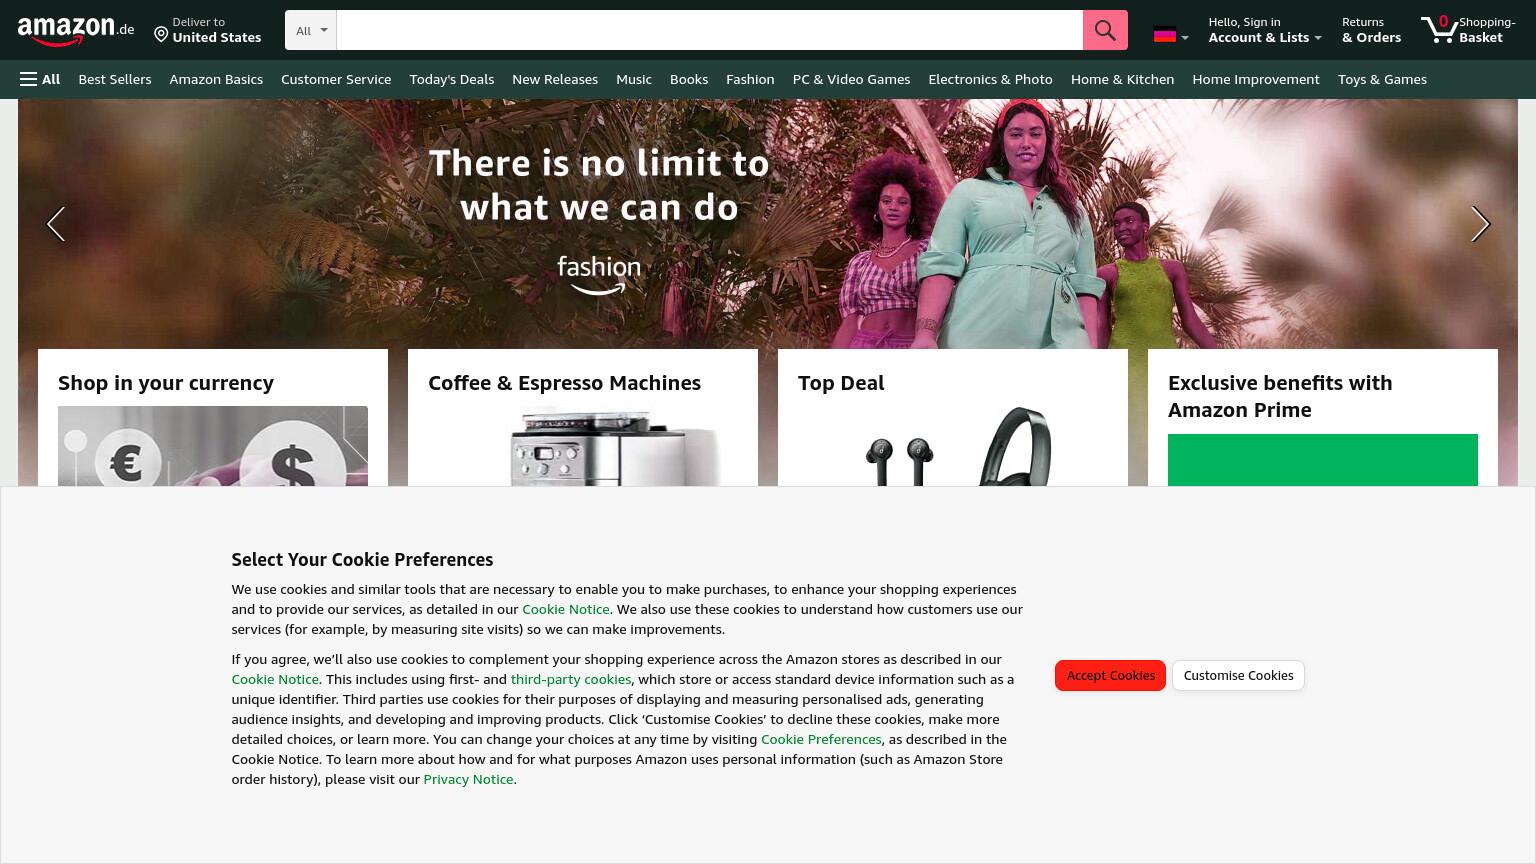Image resolution: width=1536 pixels, height=864 pixels.
Task: Open Electronics & Photo
Action: [x=990, y=79]
